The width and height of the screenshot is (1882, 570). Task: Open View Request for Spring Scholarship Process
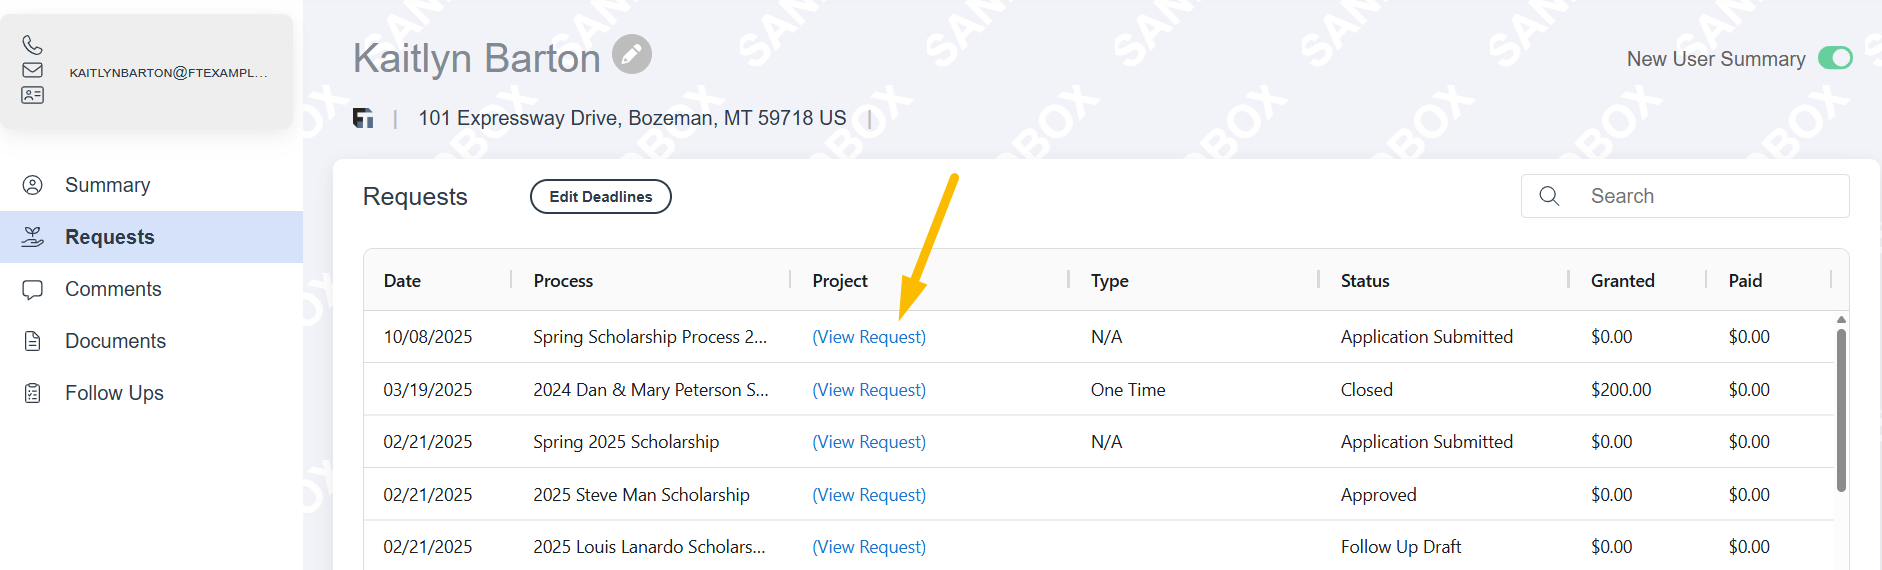point(868,337)
